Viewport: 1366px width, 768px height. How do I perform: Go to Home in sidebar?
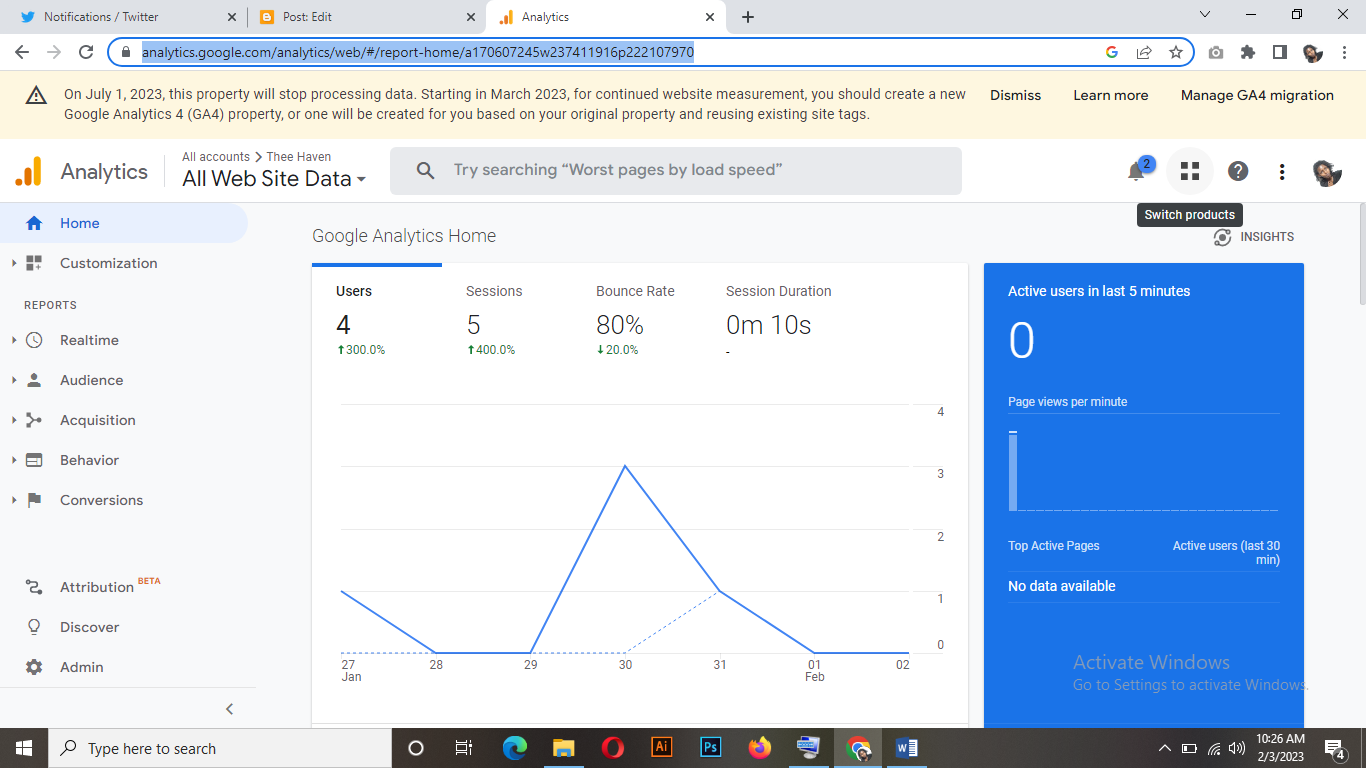tap(124, 223)
